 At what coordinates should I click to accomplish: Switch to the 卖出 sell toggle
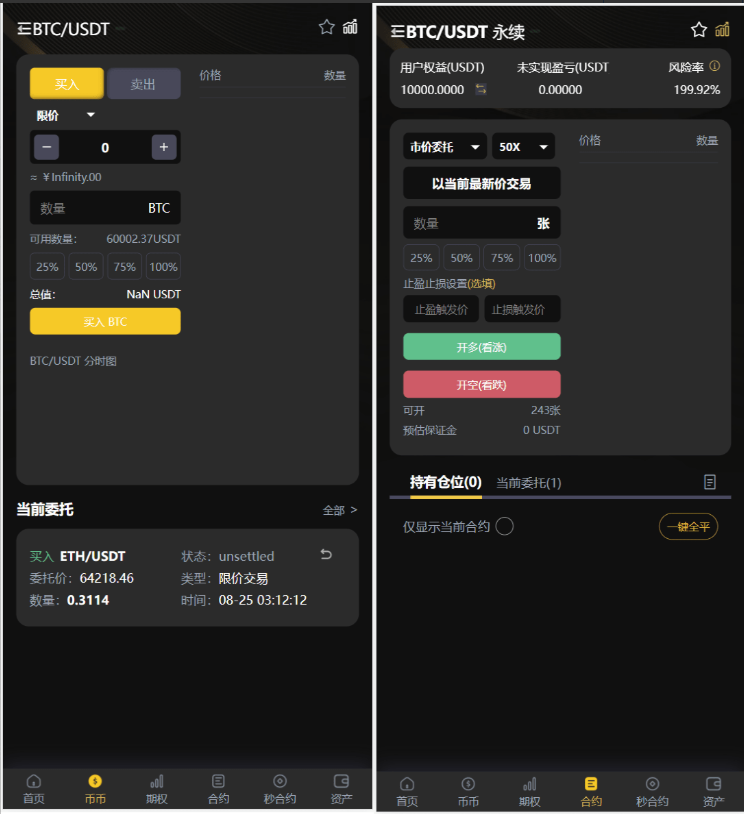(144, 84)
